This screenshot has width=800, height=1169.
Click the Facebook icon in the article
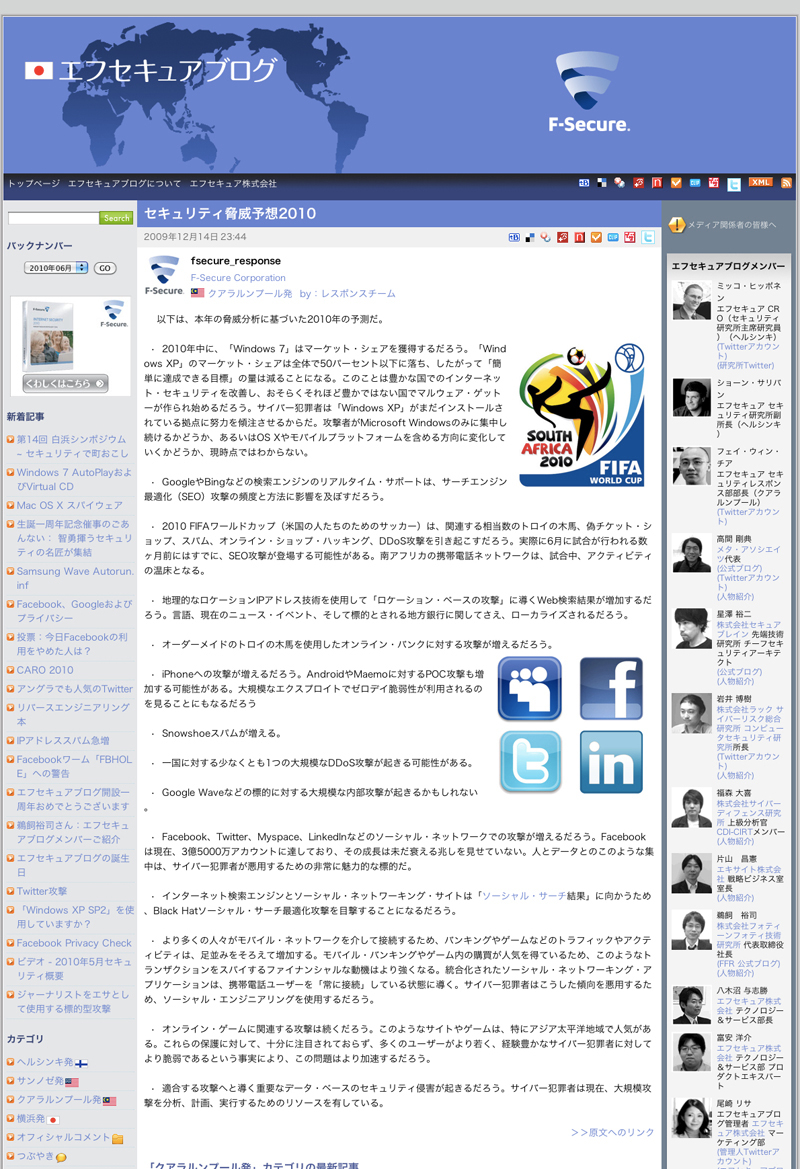611,688
